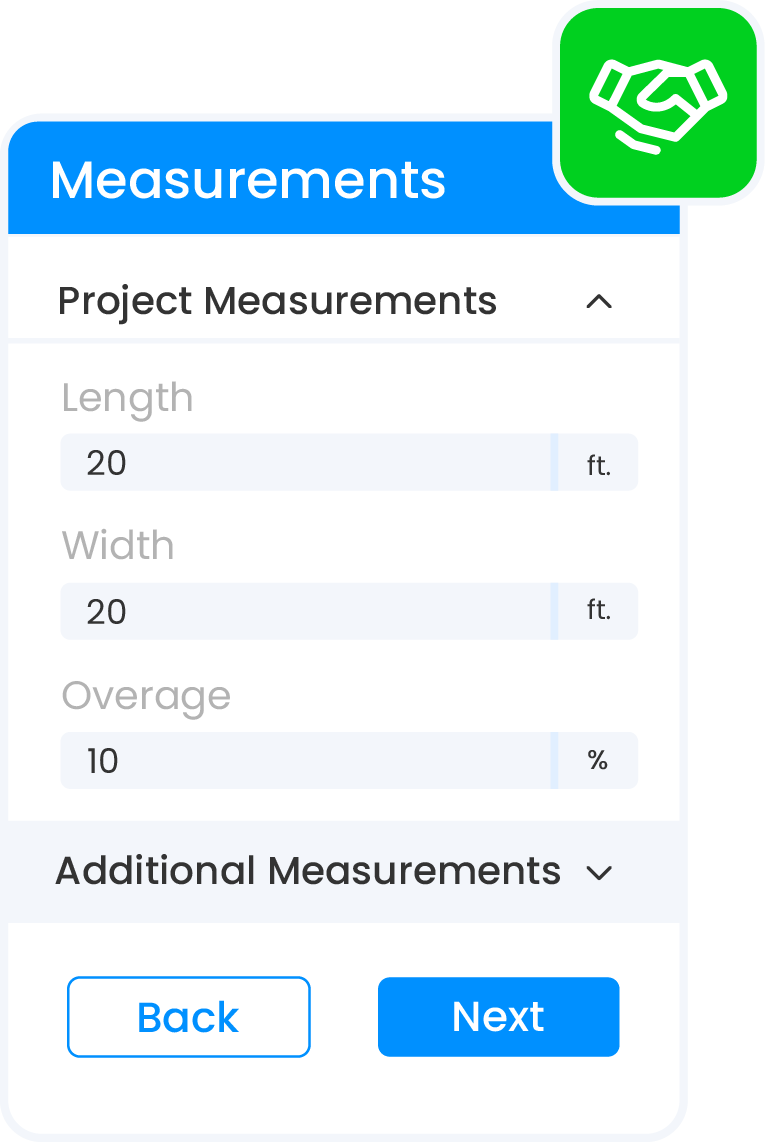The height and width of the screenshot is (1142, 765).
Task: Click the ft. unit label for Width
Action: (599, 611)
